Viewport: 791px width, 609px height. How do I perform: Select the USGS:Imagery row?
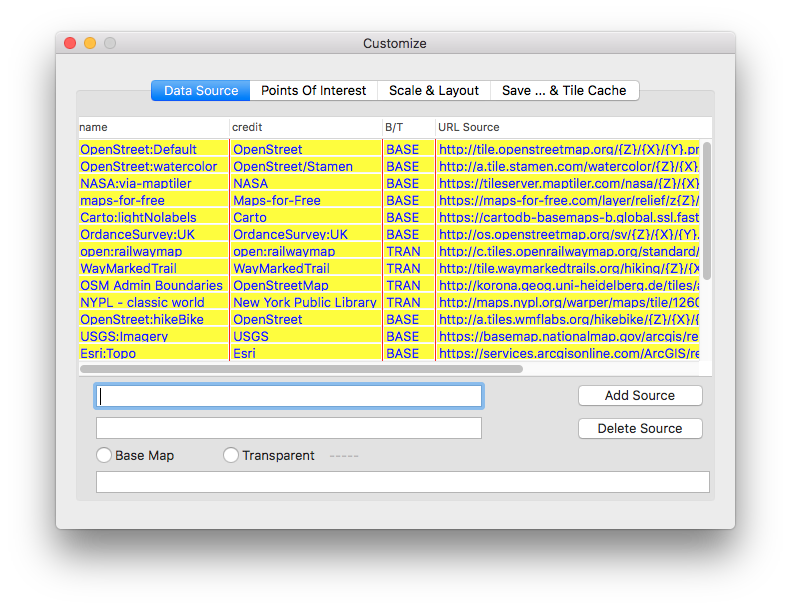[389, 336]
